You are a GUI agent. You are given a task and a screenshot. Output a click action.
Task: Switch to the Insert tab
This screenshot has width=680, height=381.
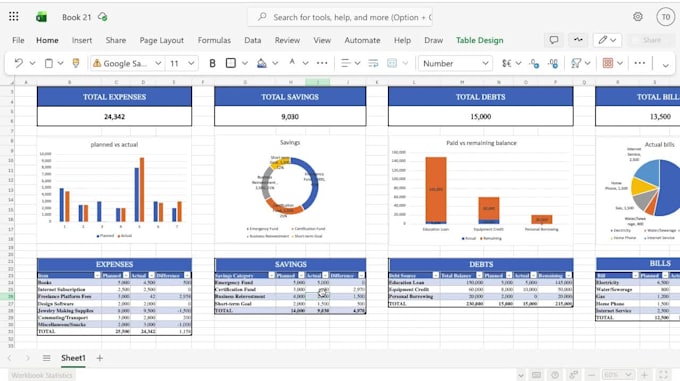[82, 40]
